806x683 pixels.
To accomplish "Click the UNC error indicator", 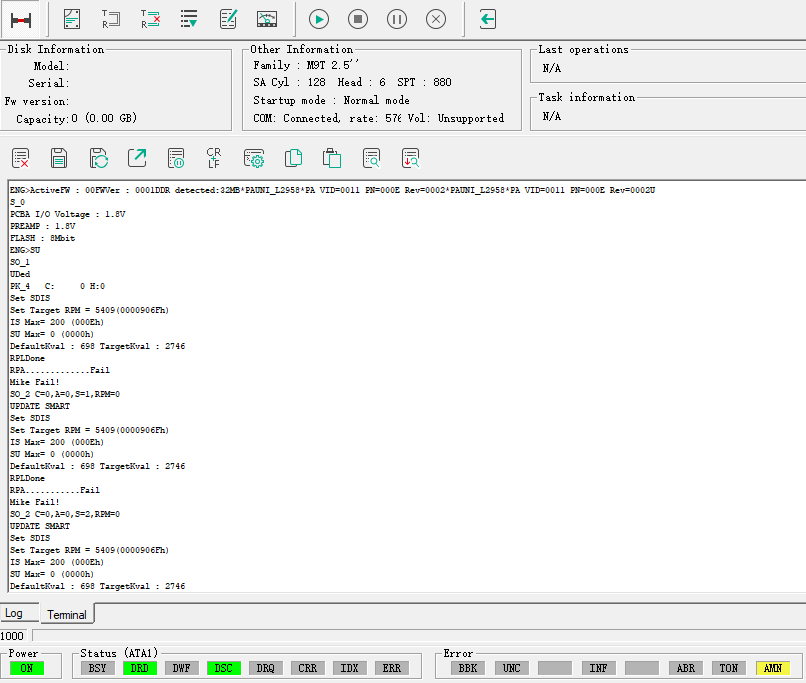I will click(x=511, y=668).
